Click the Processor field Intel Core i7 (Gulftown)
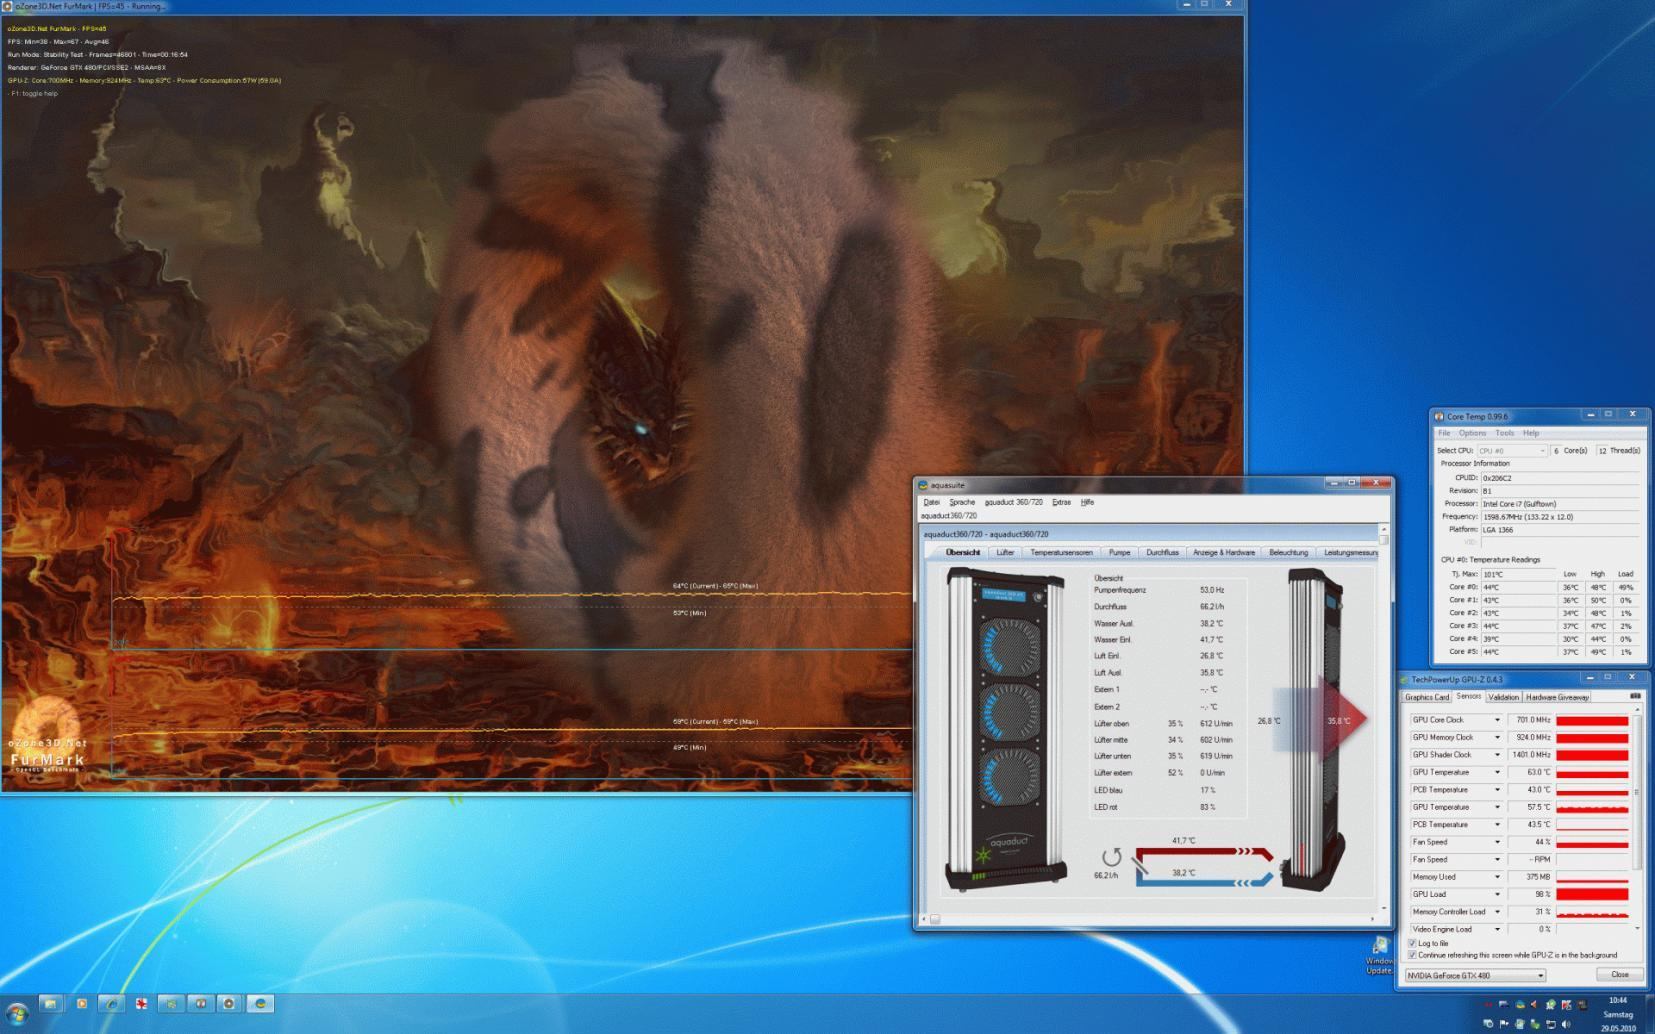 click(1560, 504)
